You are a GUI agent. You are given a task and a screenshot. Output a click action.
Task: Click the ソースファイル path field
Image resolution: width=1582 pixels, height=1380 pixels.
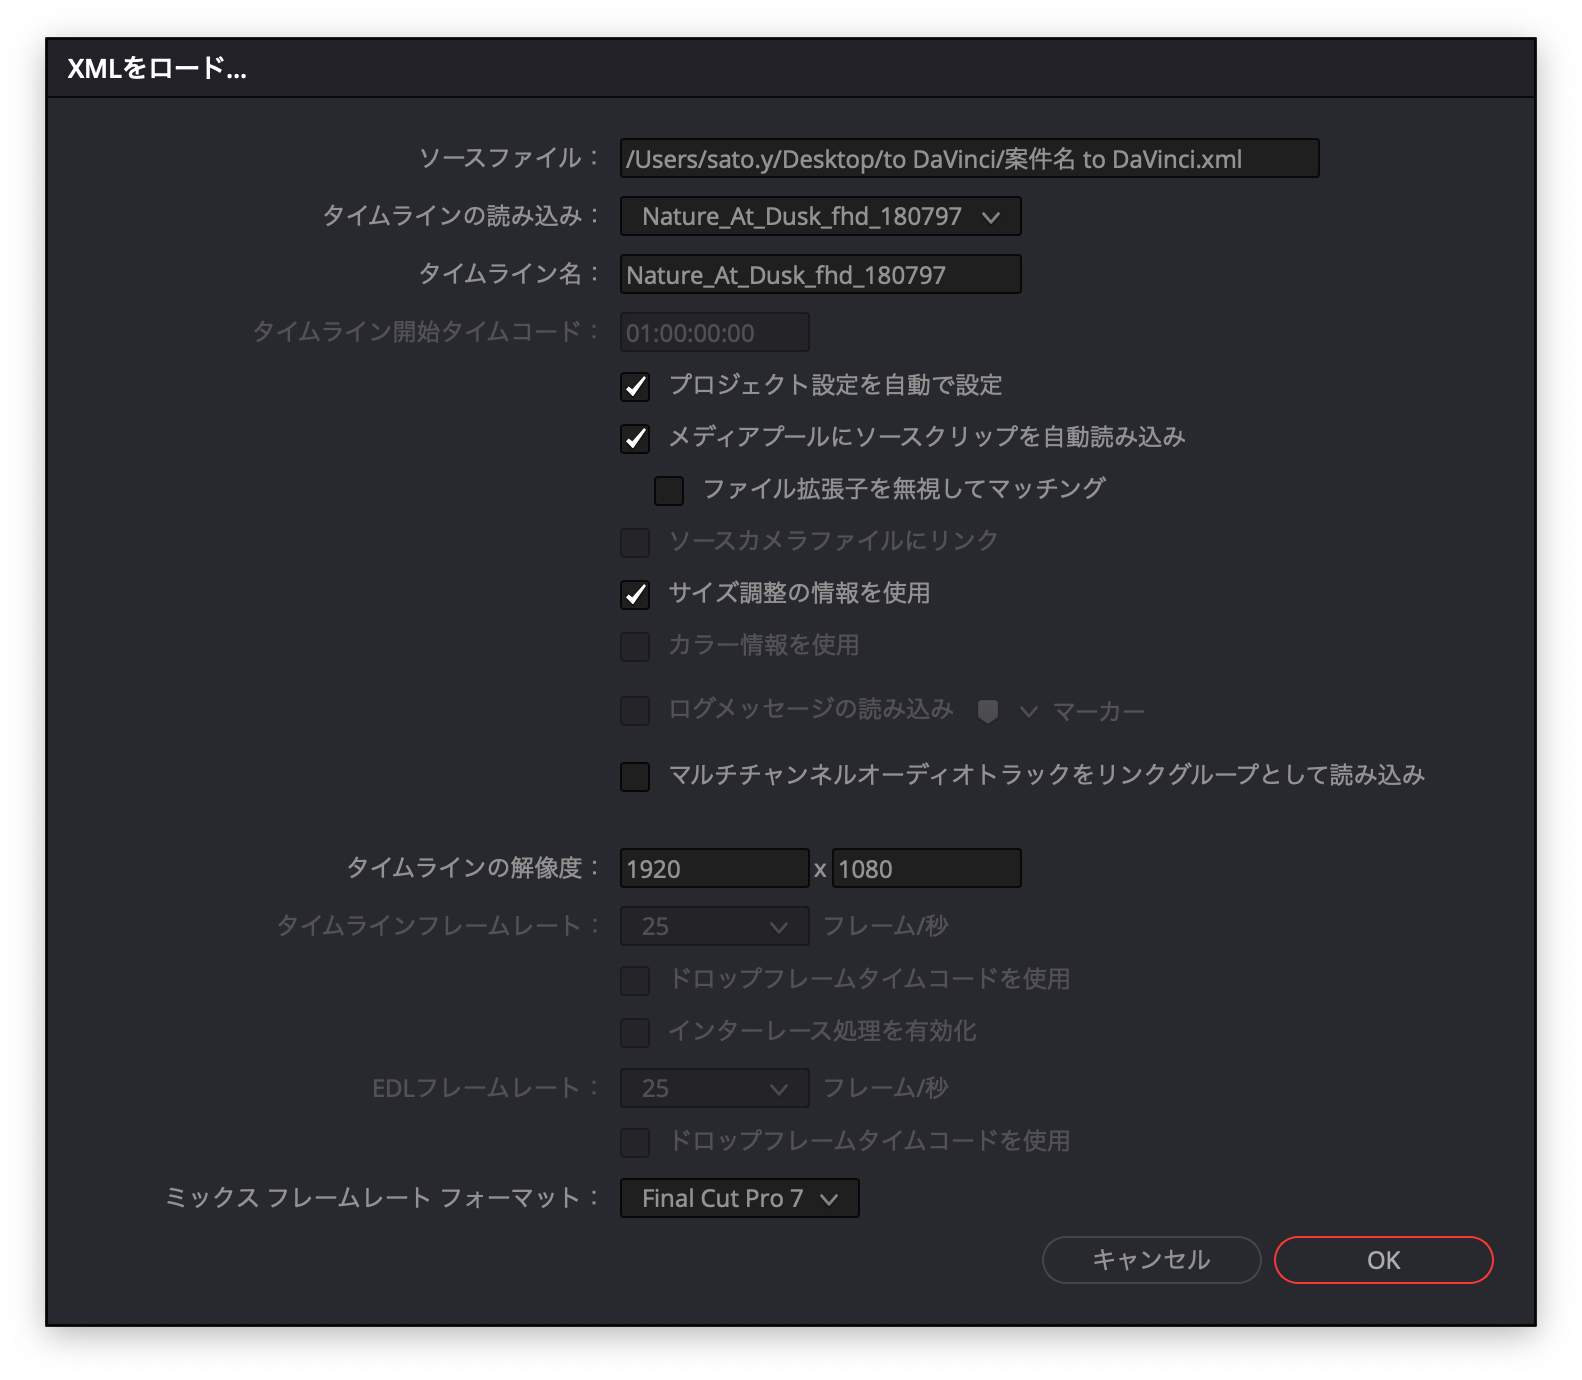pyautogui.click(x=968, y=159)
